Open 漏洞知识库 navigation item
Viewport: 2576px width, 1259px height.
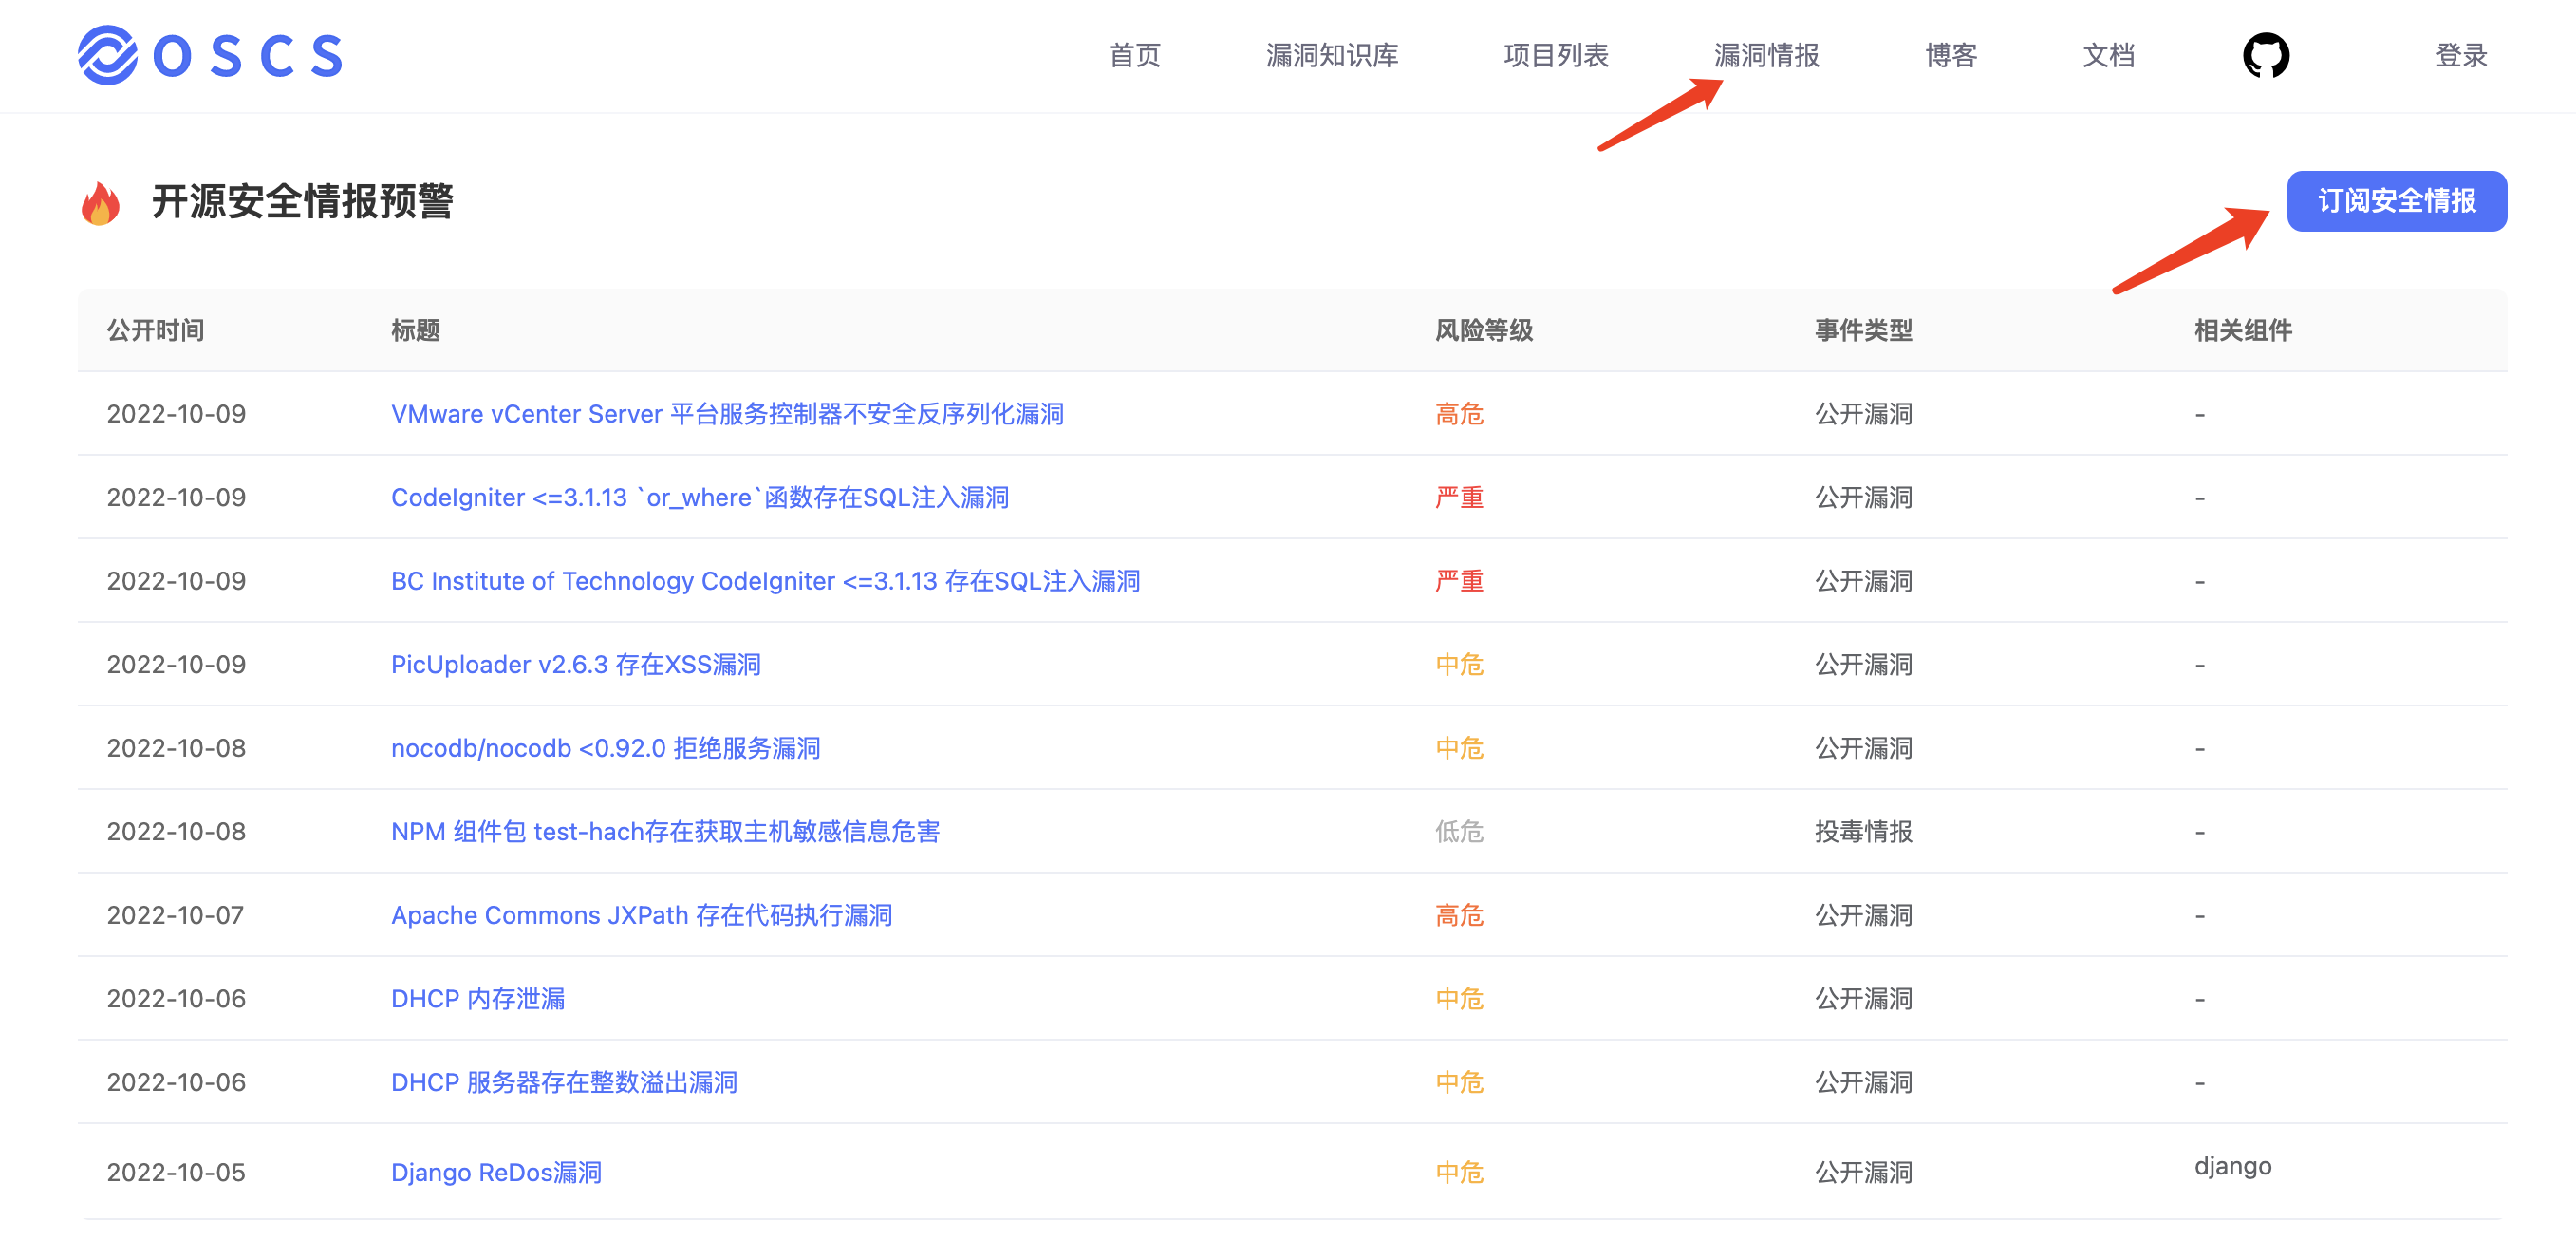click(1331, 55)
